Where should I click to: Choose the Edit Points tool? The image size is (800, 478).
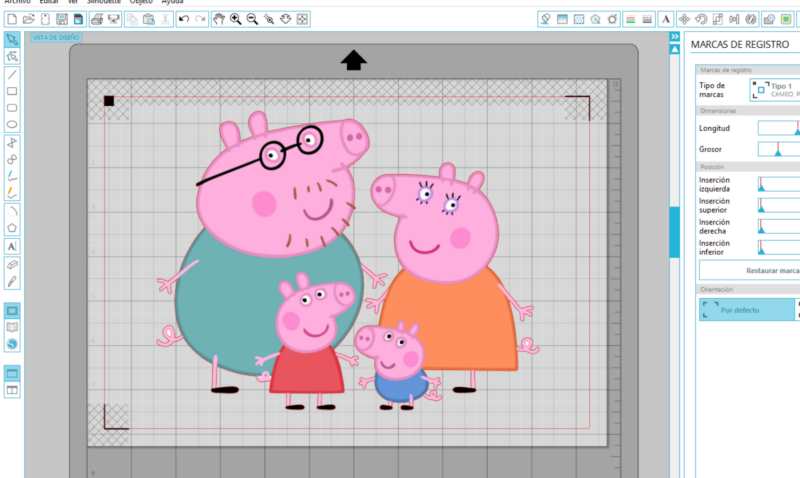(x=12, y=56)
